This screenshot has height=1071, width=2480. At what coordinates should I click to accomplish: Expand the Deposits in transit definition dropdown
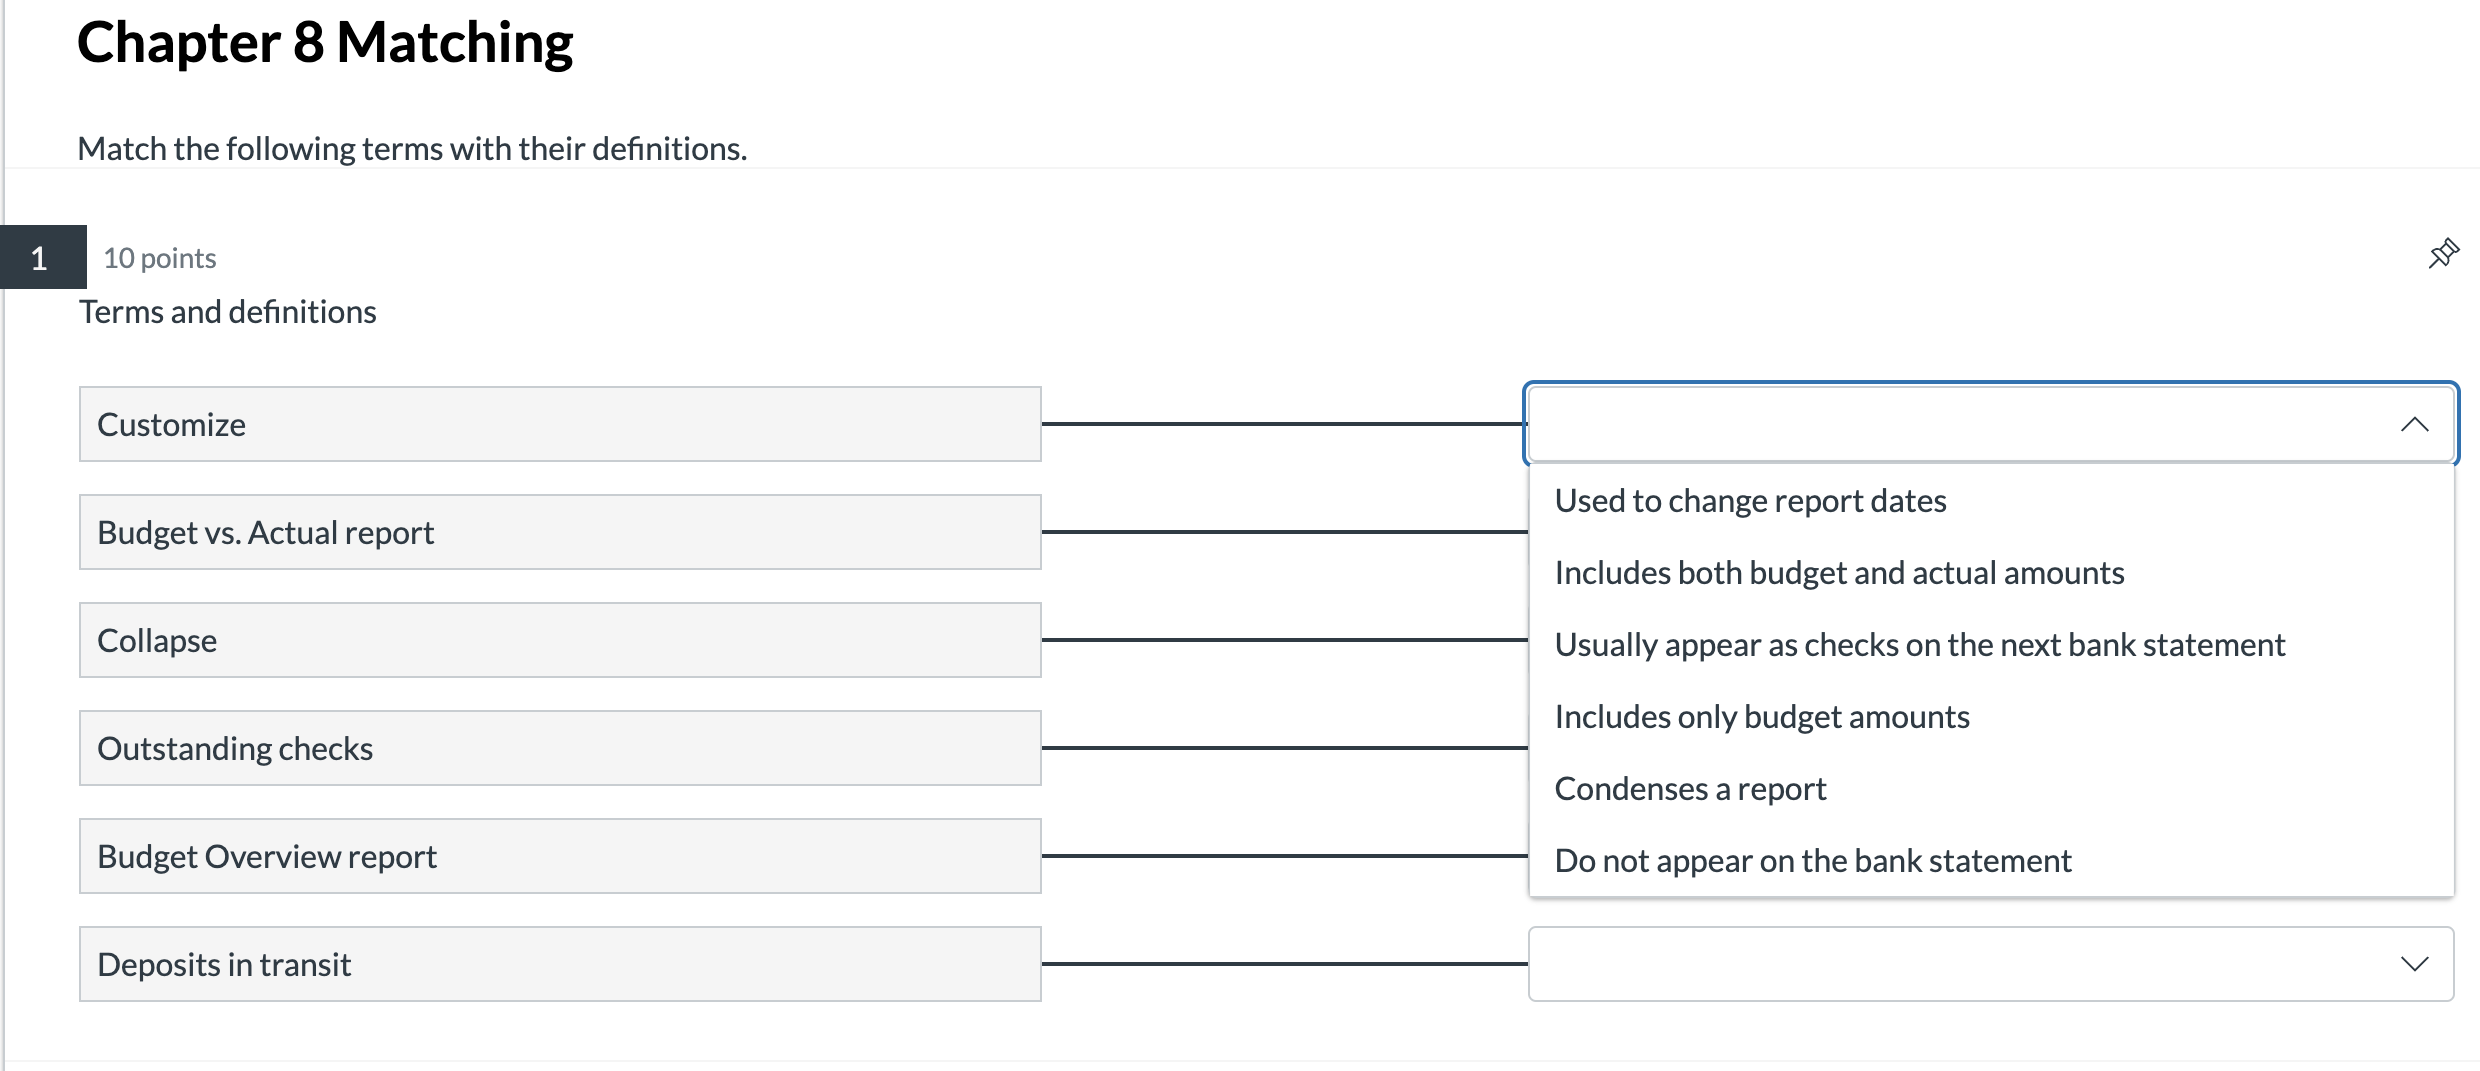pyautogui.click(x=2415, y=963)
